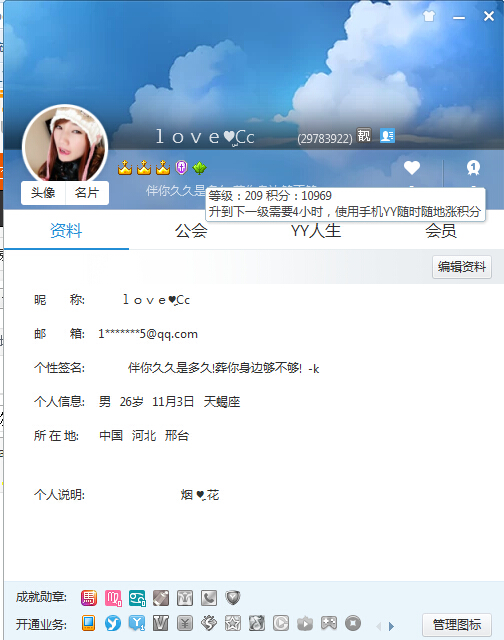
Task: Click the white heart icon
Action: point(412,167)
